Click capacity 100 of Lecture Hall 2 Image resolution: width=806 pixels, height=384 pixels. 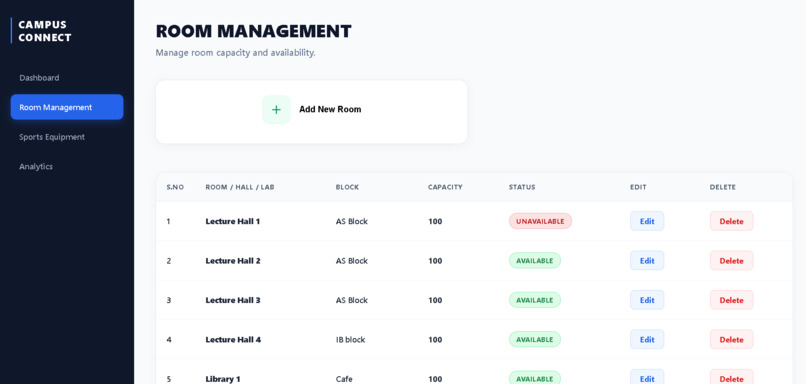click(x=435, y=261)
